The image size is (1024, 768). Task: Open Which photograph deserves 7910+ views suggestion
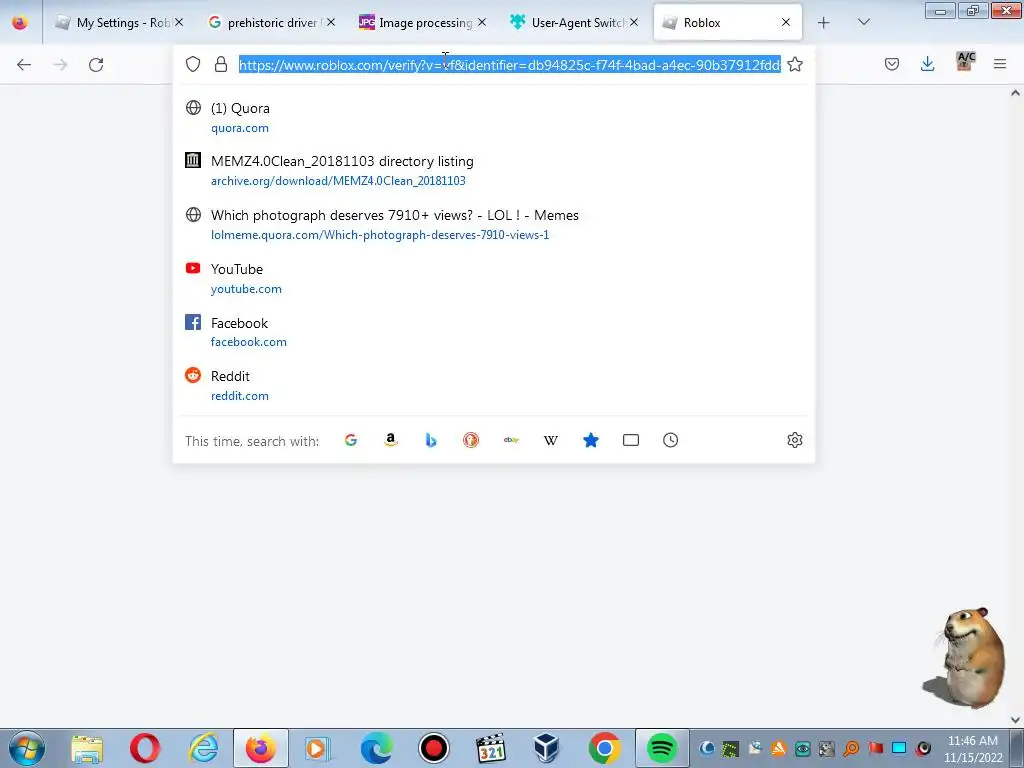(494, 225)
